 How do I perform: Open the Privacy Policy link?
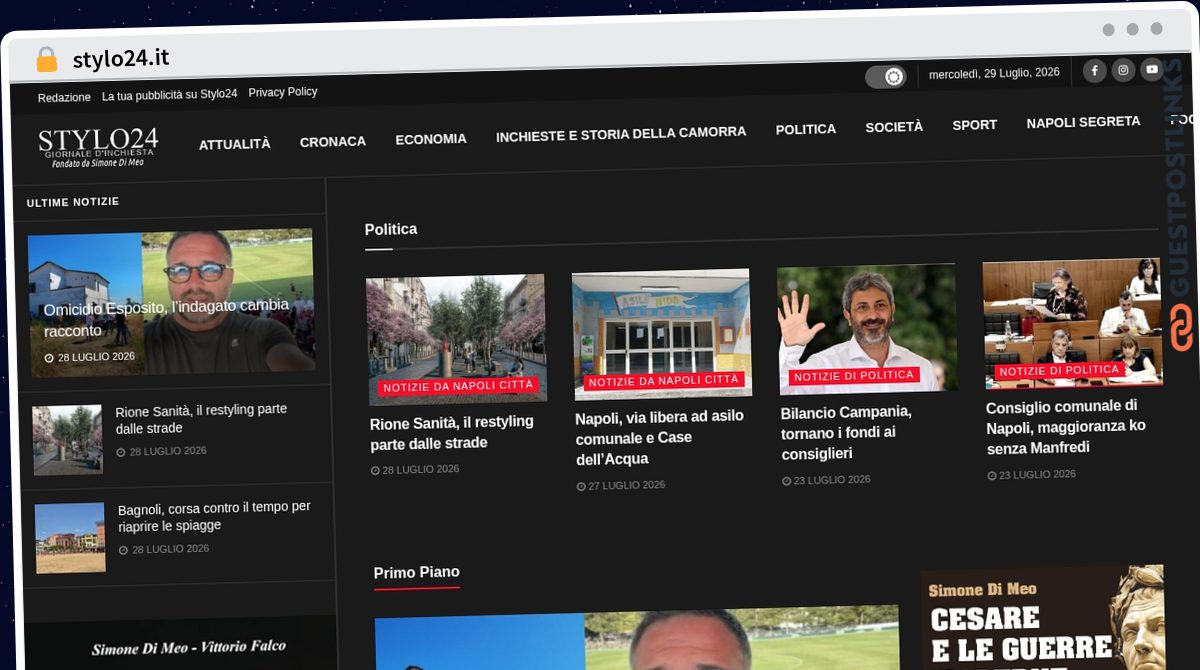(283, 92)
